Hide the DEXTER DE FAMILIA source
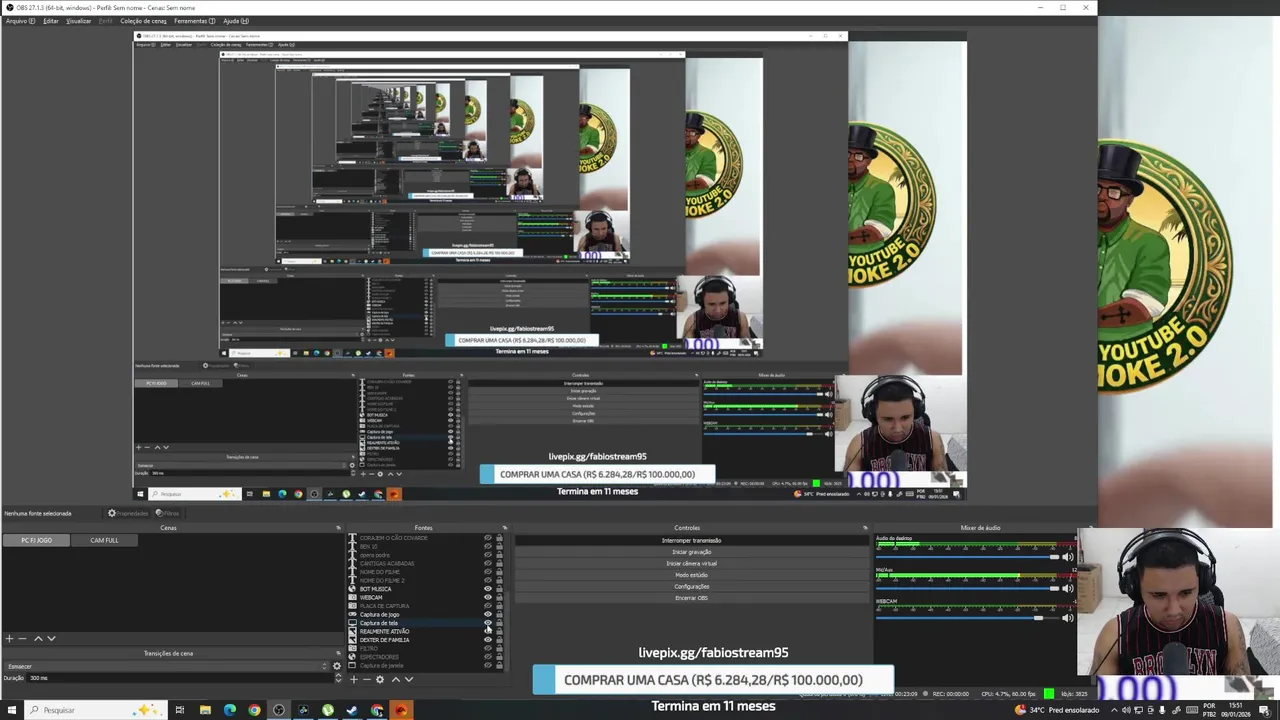Screen dimensions: 1280x720 (x=488, y=640)
